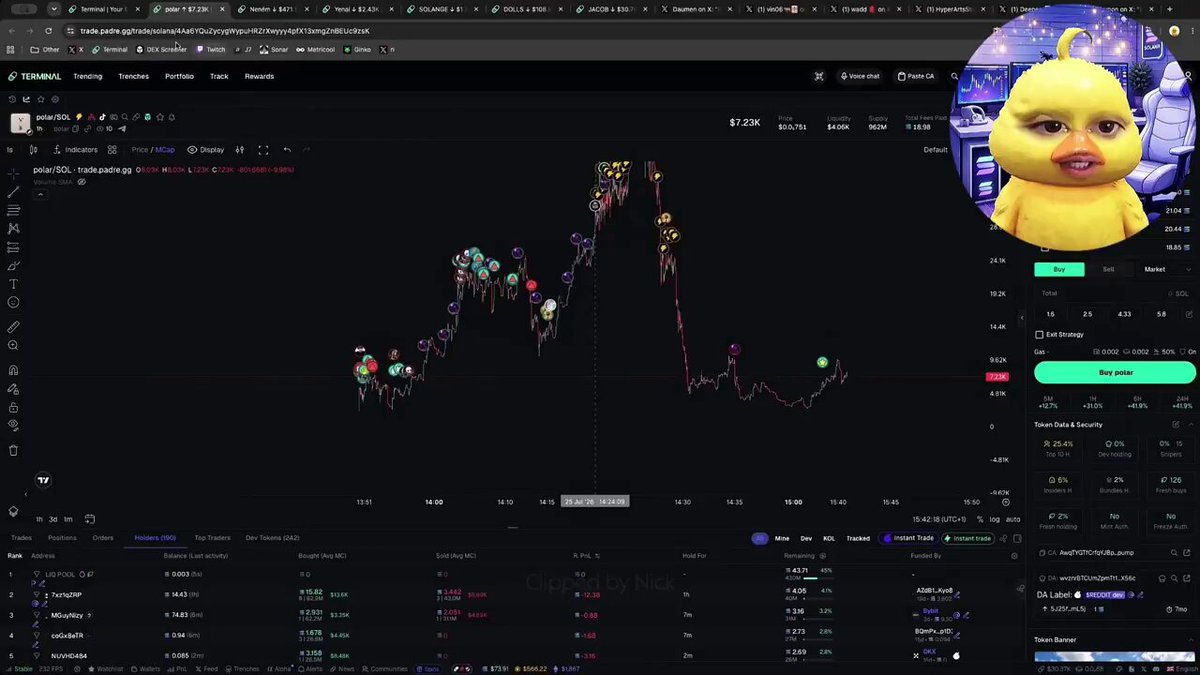Toggle Volume SMA visibility eye
The image size is (1200, 675).
(x=82, y=182)
